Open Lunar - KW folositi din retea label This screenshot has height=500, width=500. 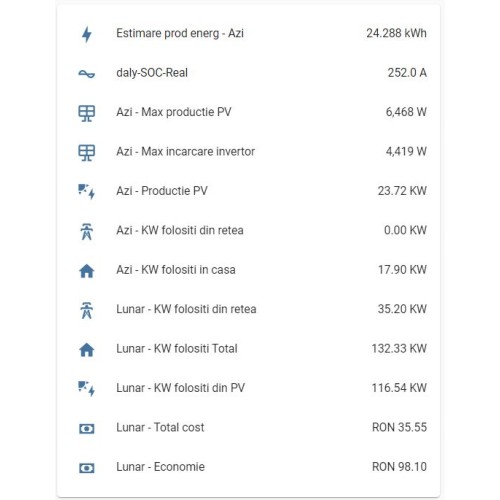pyautogui.click(x=186, y=309)
